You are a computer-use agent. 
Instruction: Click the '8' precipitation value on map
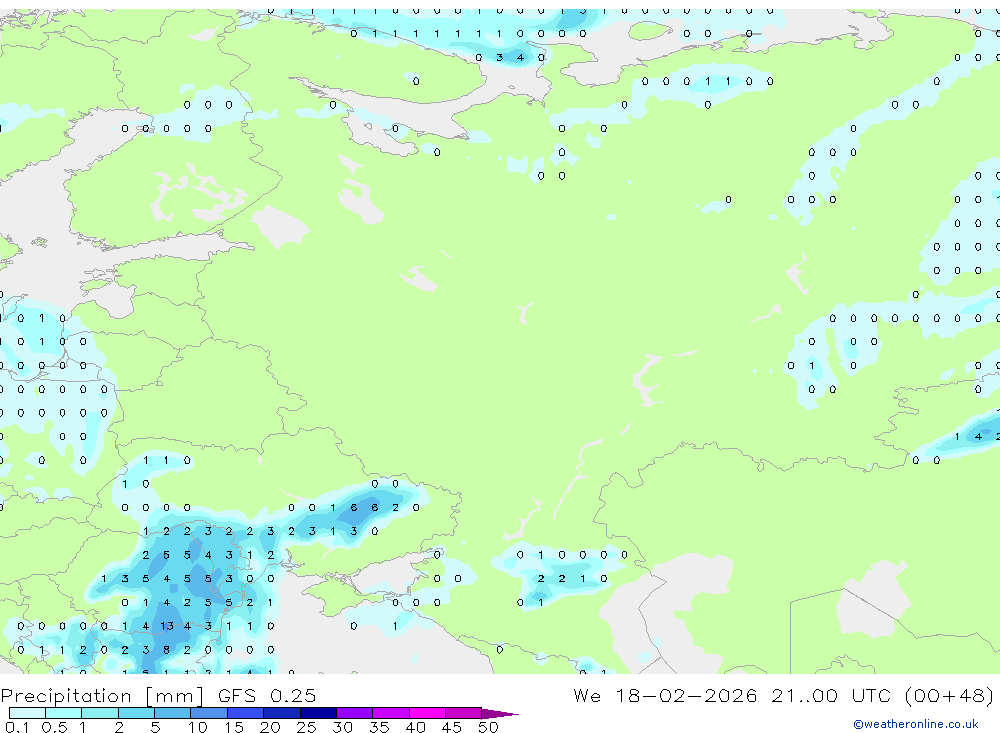tap(166, 649)
